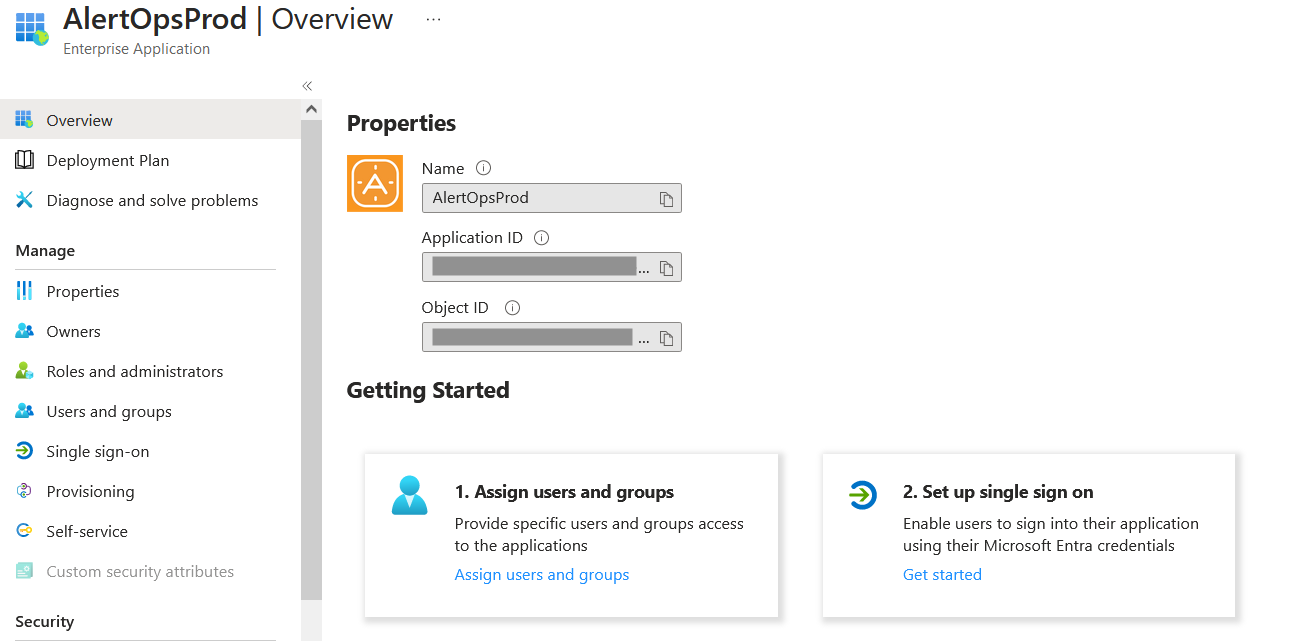Open Overview in the sidebar
1289x641 pixels.
click(150, 120)
